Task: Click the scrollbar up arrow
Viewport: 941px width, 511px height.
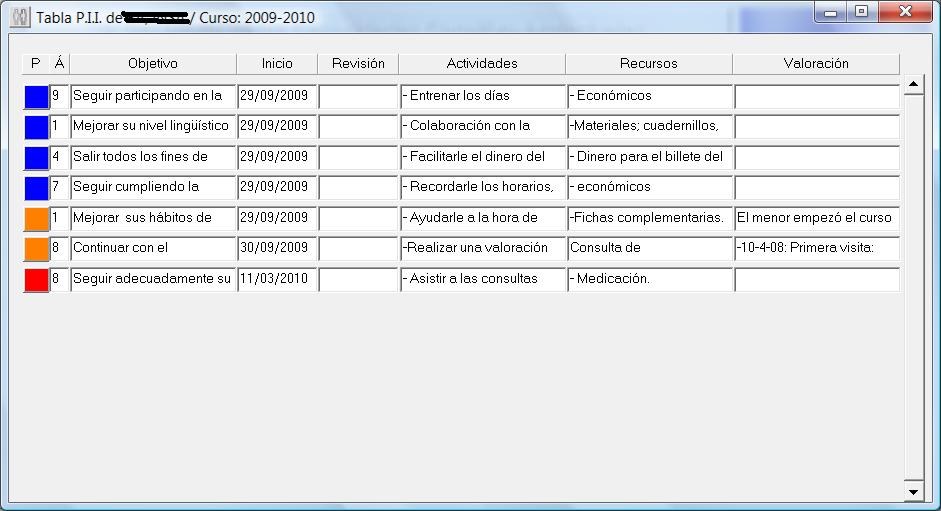Action: pos(912,84)
